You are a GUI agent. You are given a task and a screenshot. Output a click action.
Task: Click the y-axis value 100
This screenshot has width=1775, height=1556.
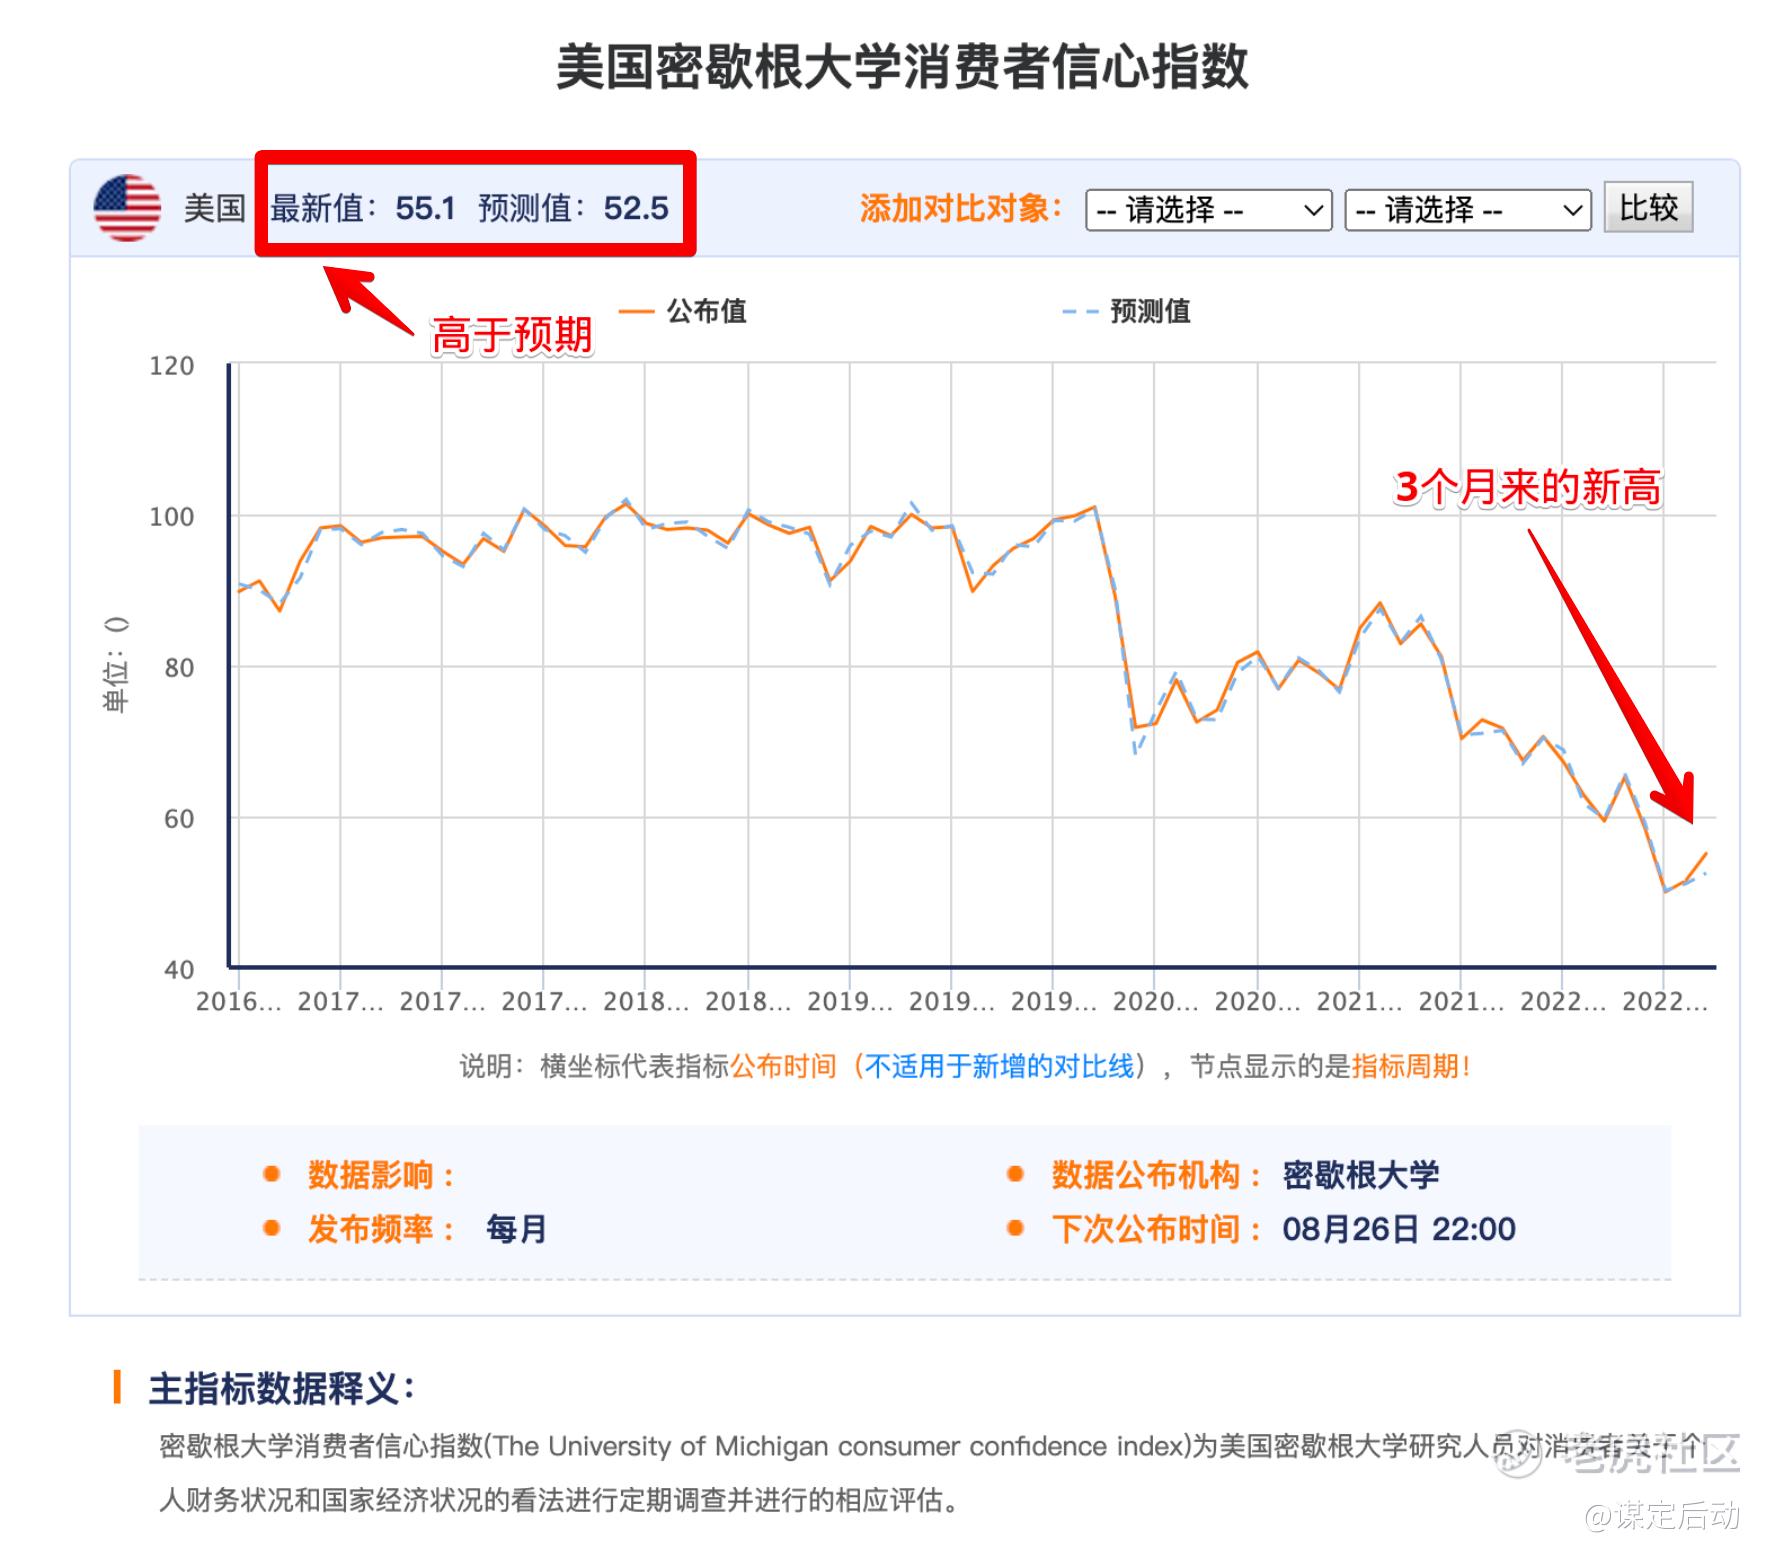171,517
